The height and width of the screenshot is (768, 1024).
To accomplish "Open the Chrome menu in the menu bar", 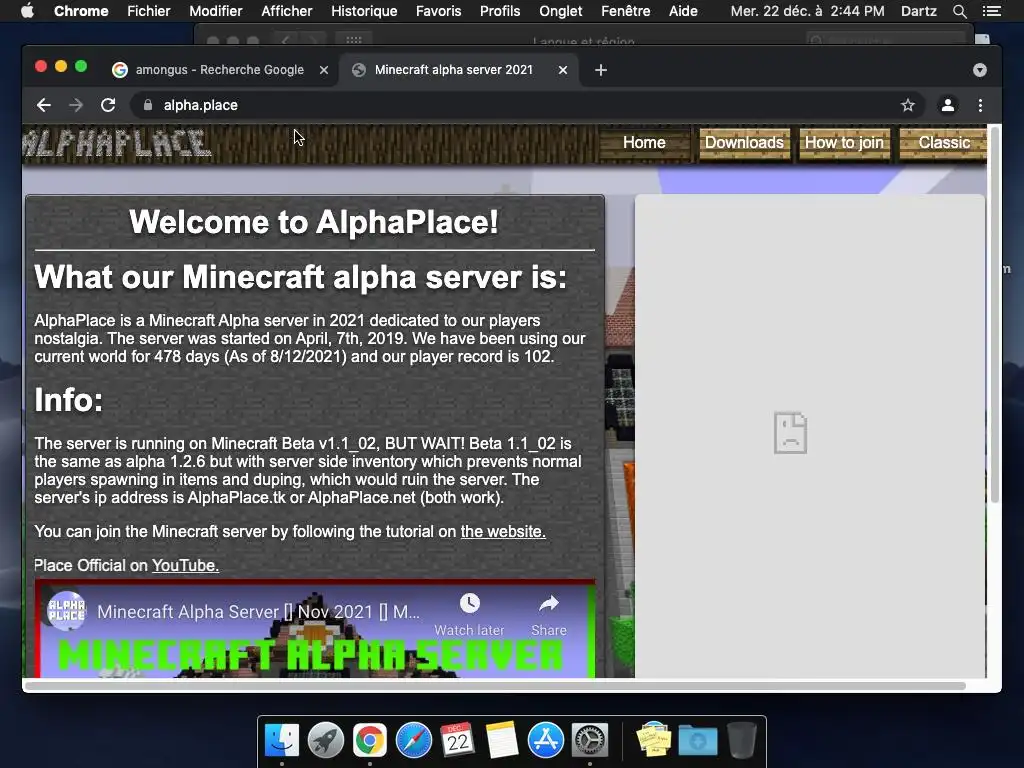I will [x=81, y=11].
